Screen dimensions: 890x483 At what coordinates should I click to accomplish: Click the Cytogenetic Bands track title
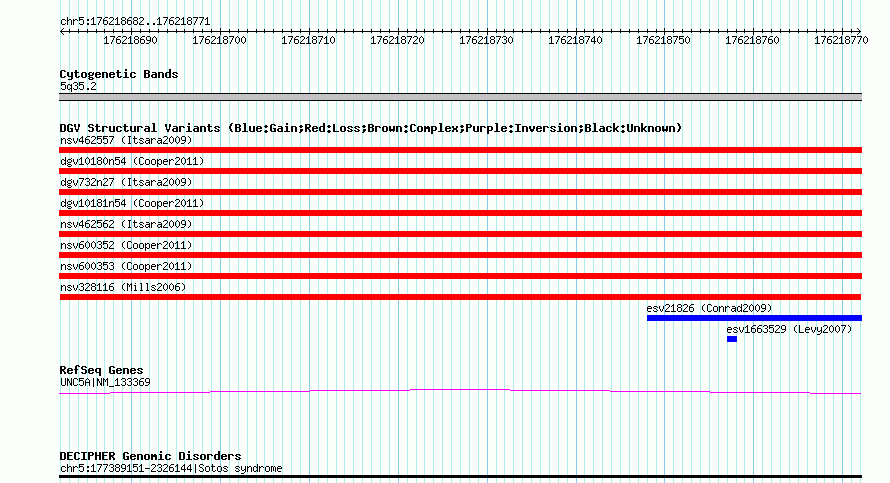click(119, 74)
